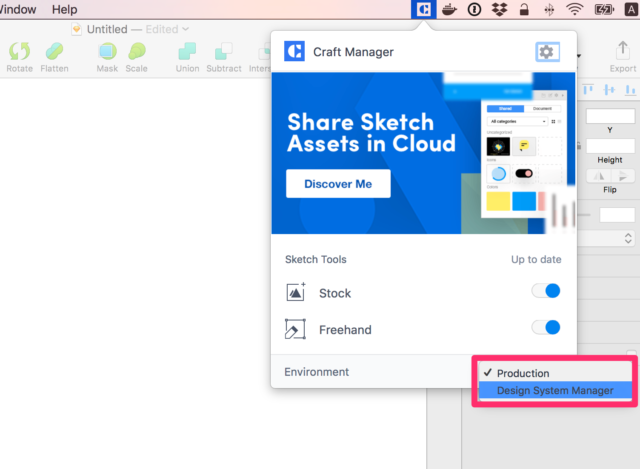The height and width of the screenshot is (469, 640).
Task: Click the Up to date status text
Action: pyautogui.click(x=536, y=259)
